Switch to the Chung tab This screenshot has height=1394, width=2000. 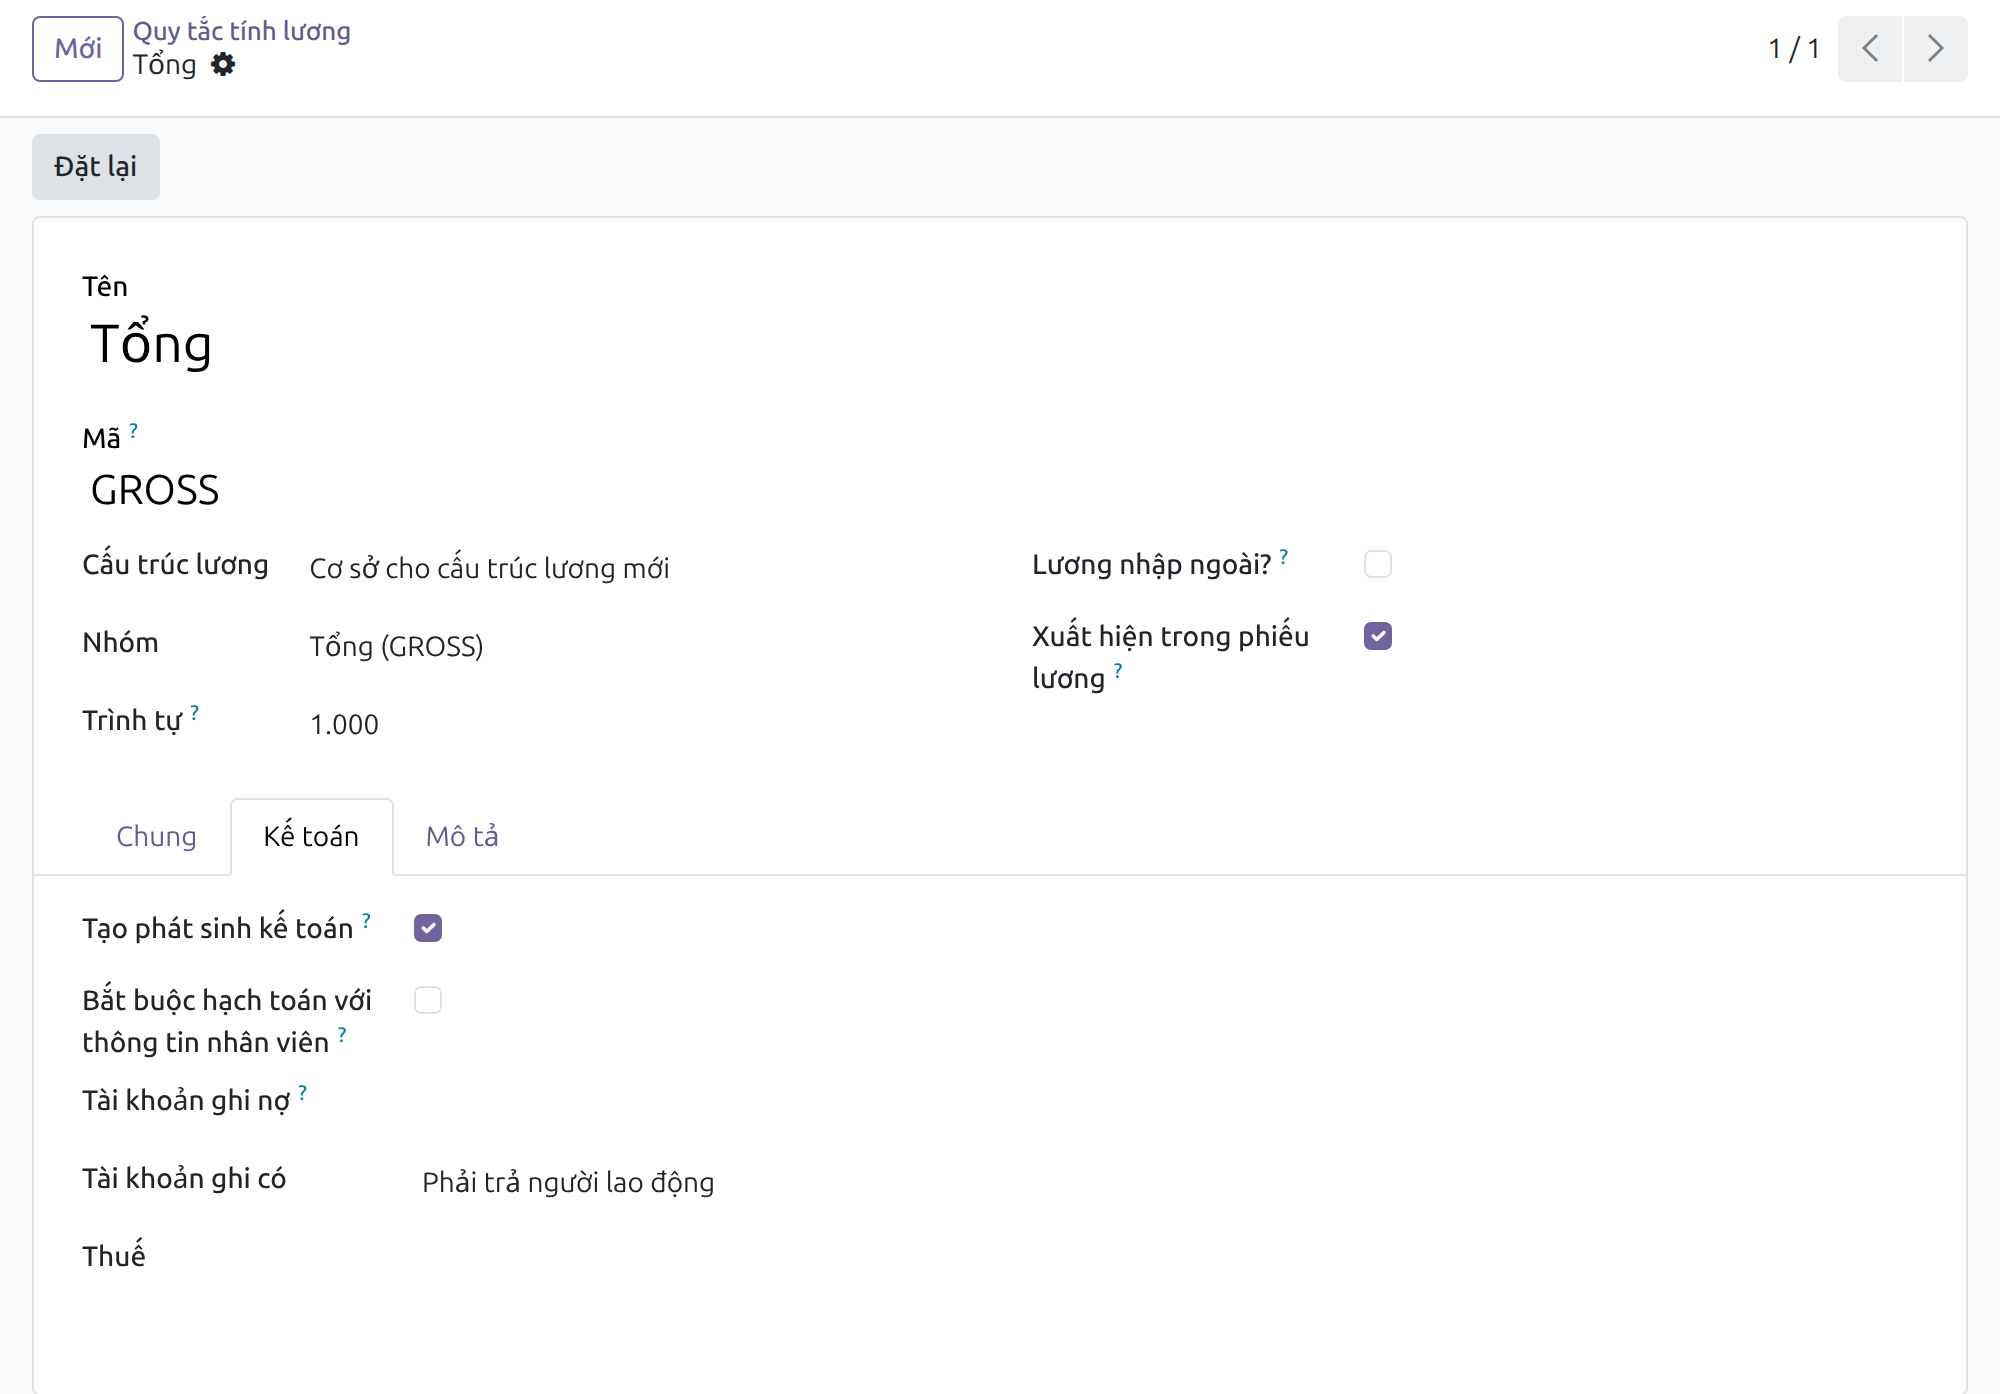156,836
